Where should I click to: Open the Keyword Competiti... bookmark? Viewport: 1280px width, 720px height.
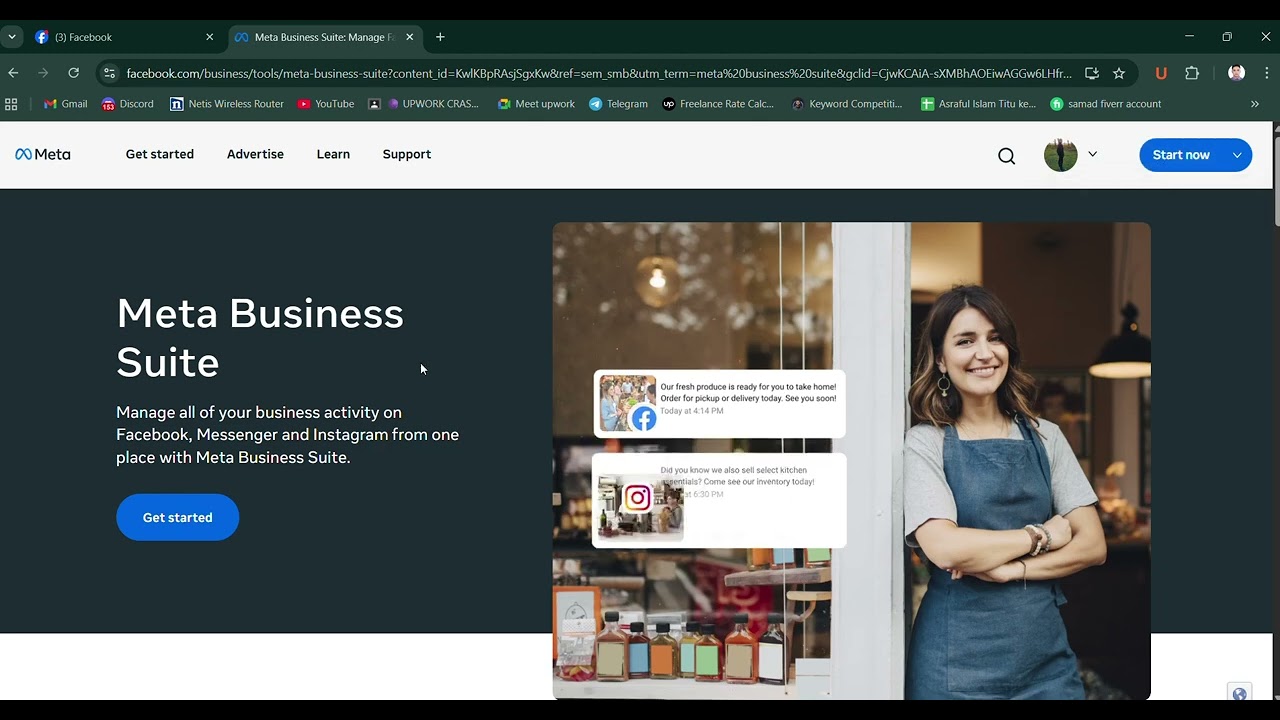847,104
